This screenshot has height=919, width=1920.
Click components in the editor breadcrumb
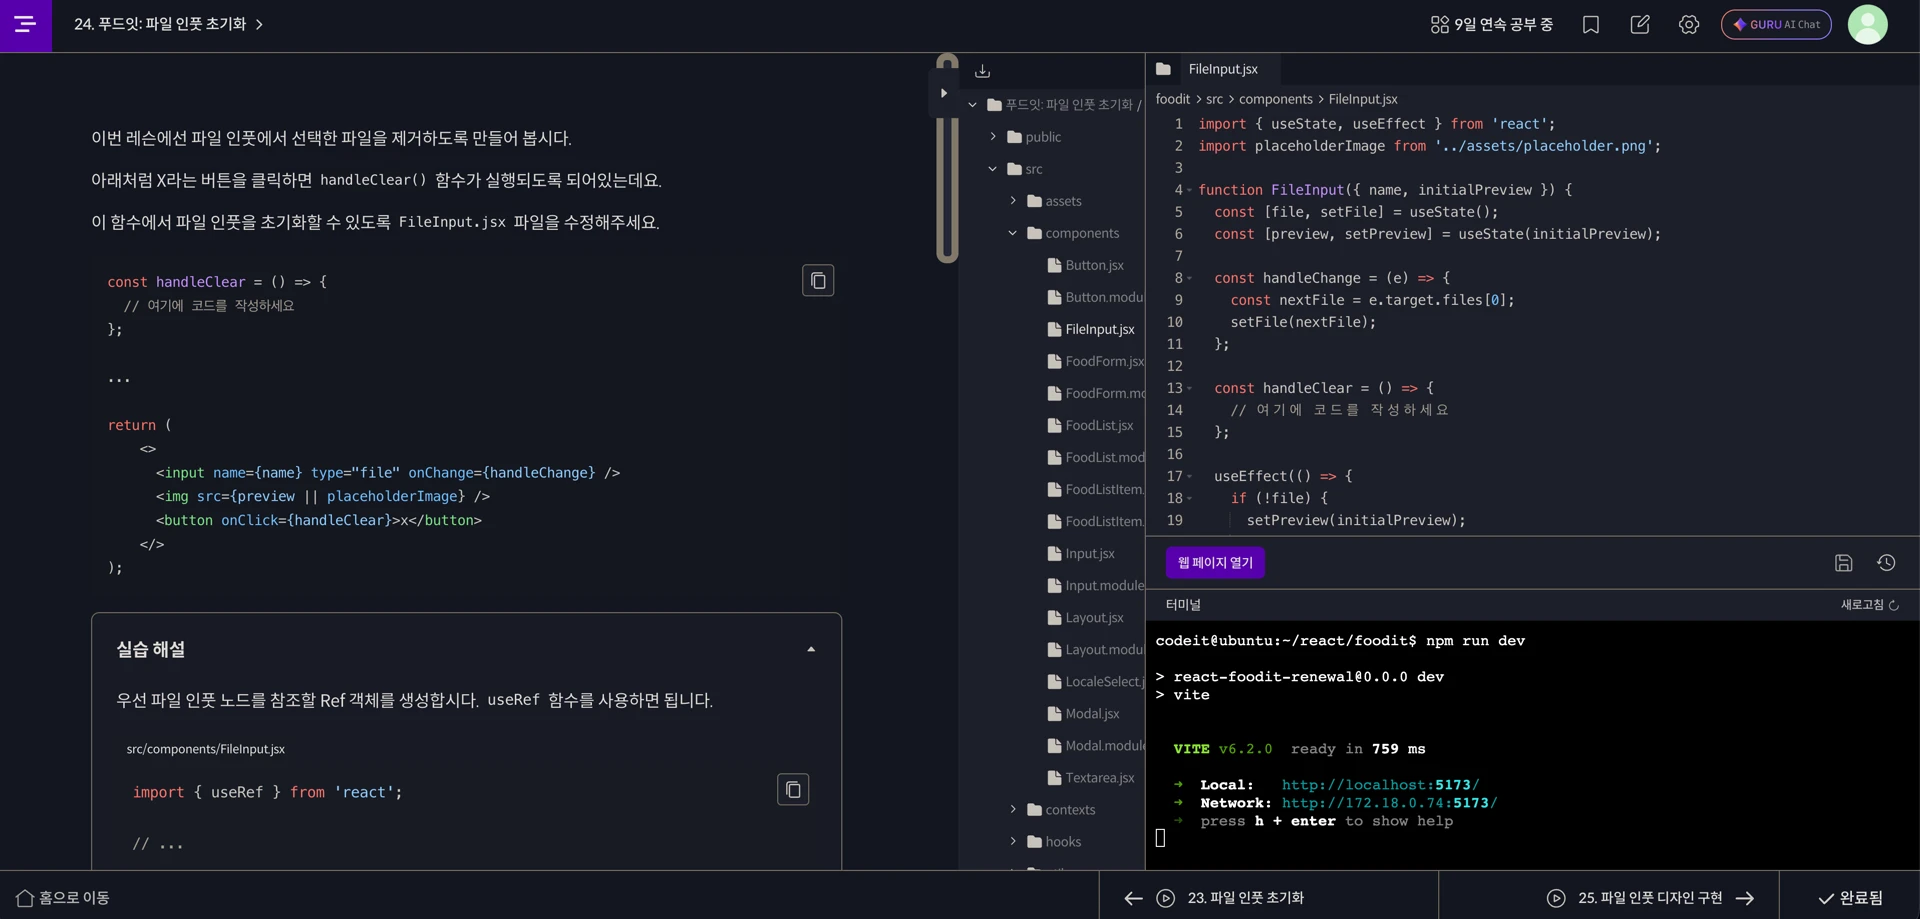[1276, 99]
